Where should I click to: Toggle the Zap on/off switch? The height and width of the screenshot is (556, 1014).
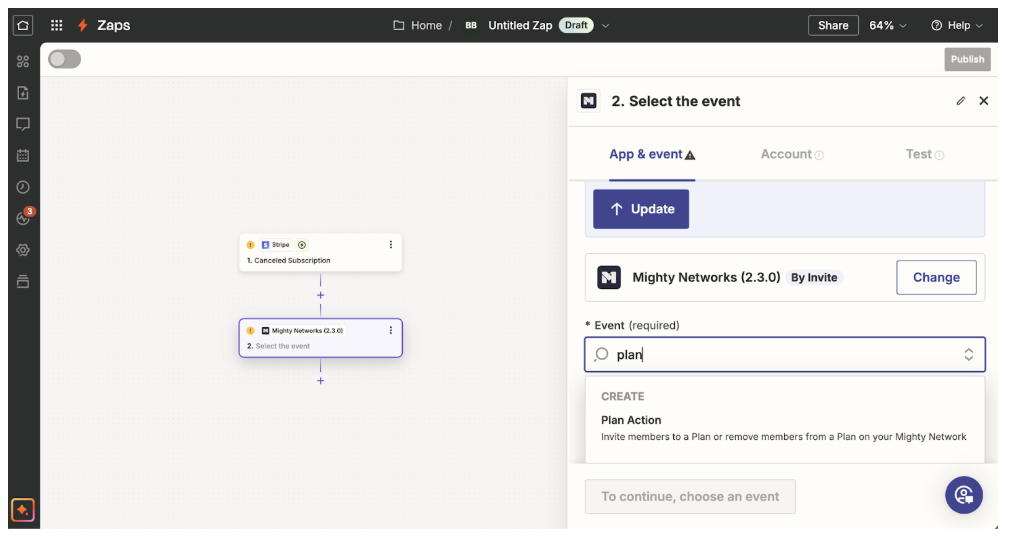click(x=65, y=59)
